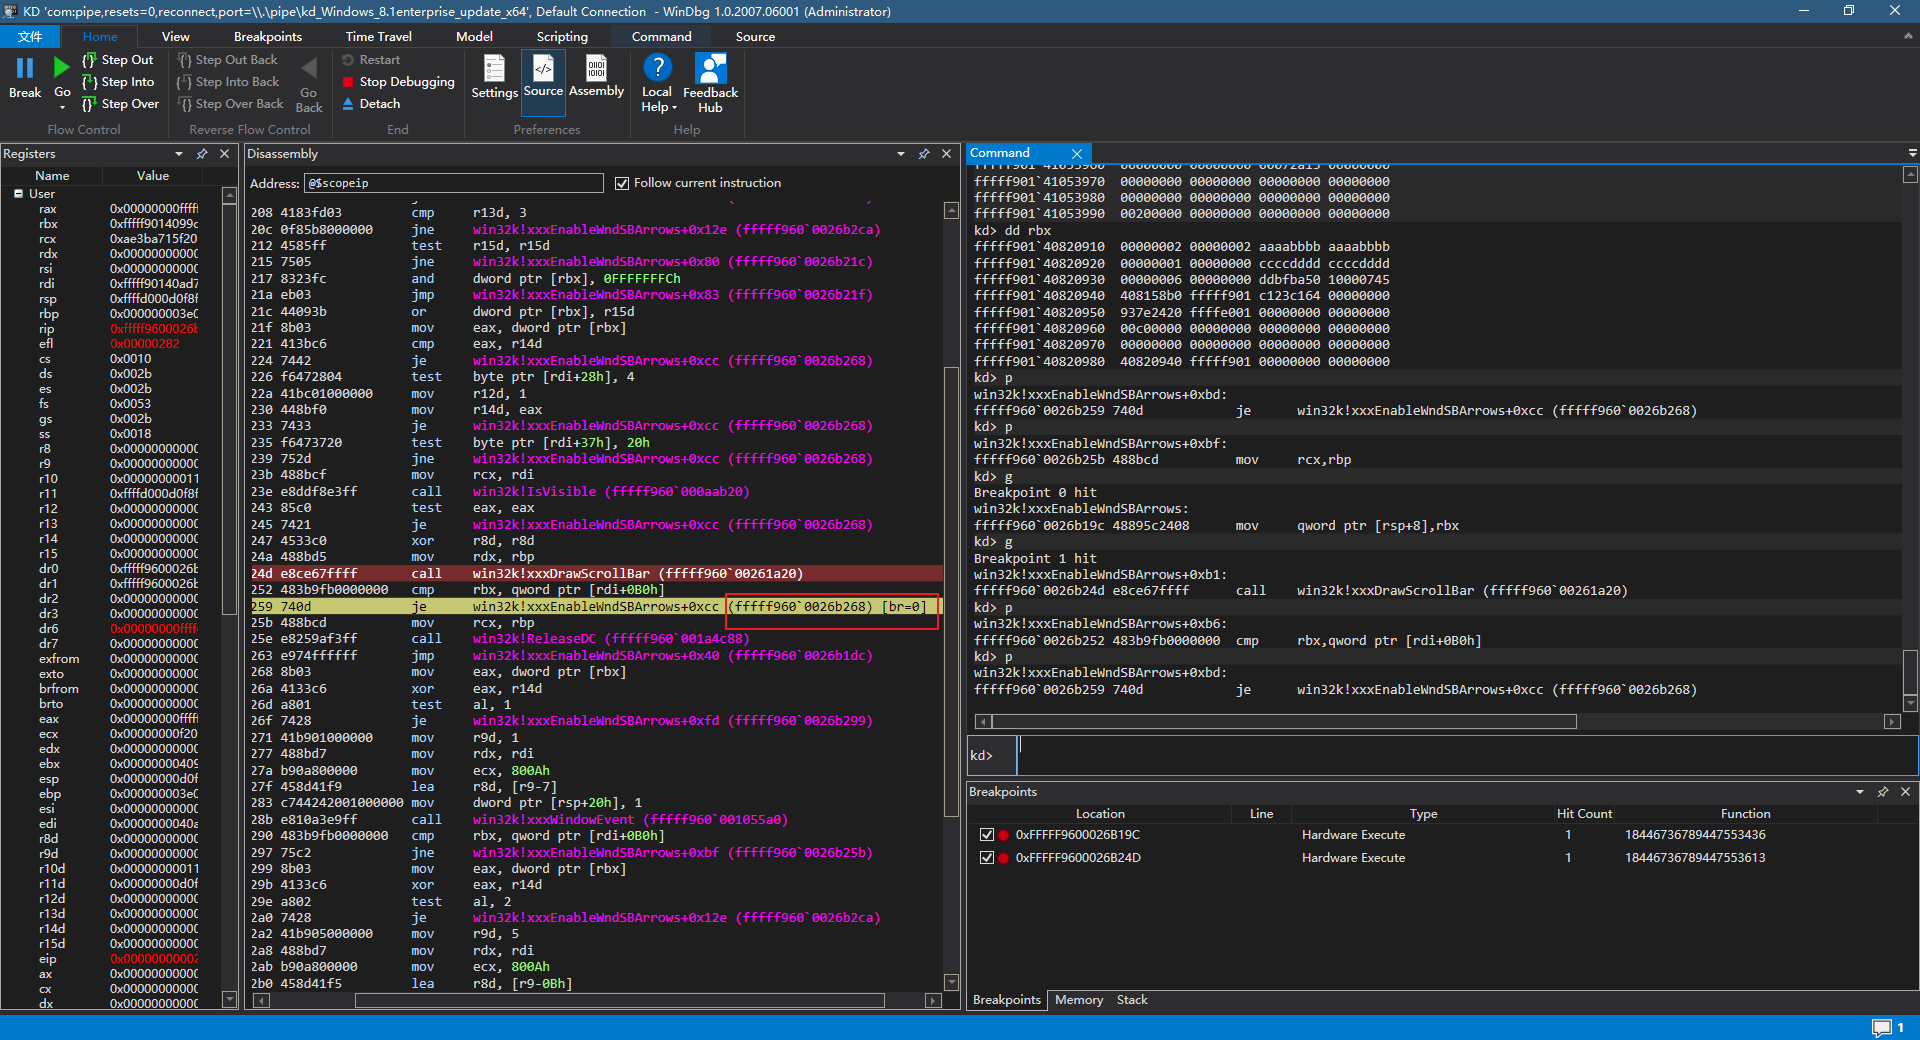Screen dimensions: 1920x1040
Task: Click the Restart debugging icon
Action: (348, 60)
